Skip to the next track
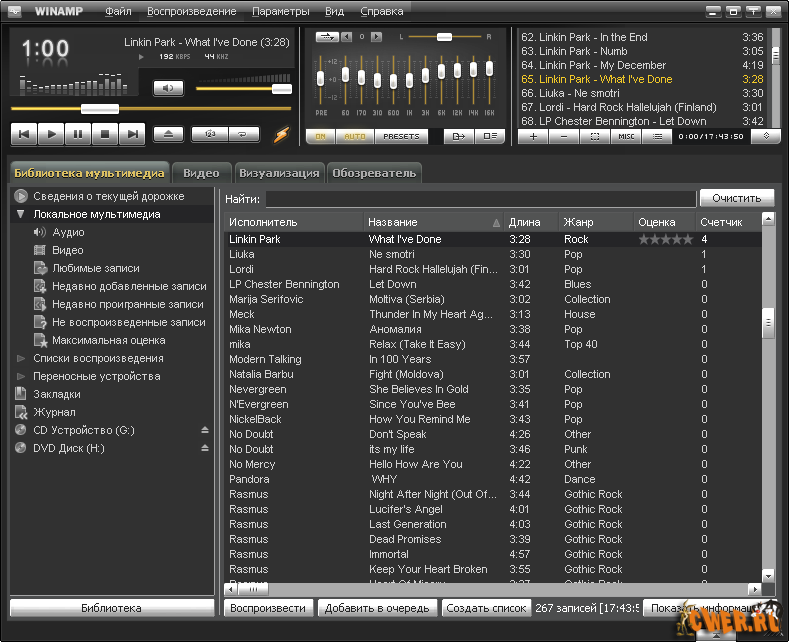 tap(132, 133)
